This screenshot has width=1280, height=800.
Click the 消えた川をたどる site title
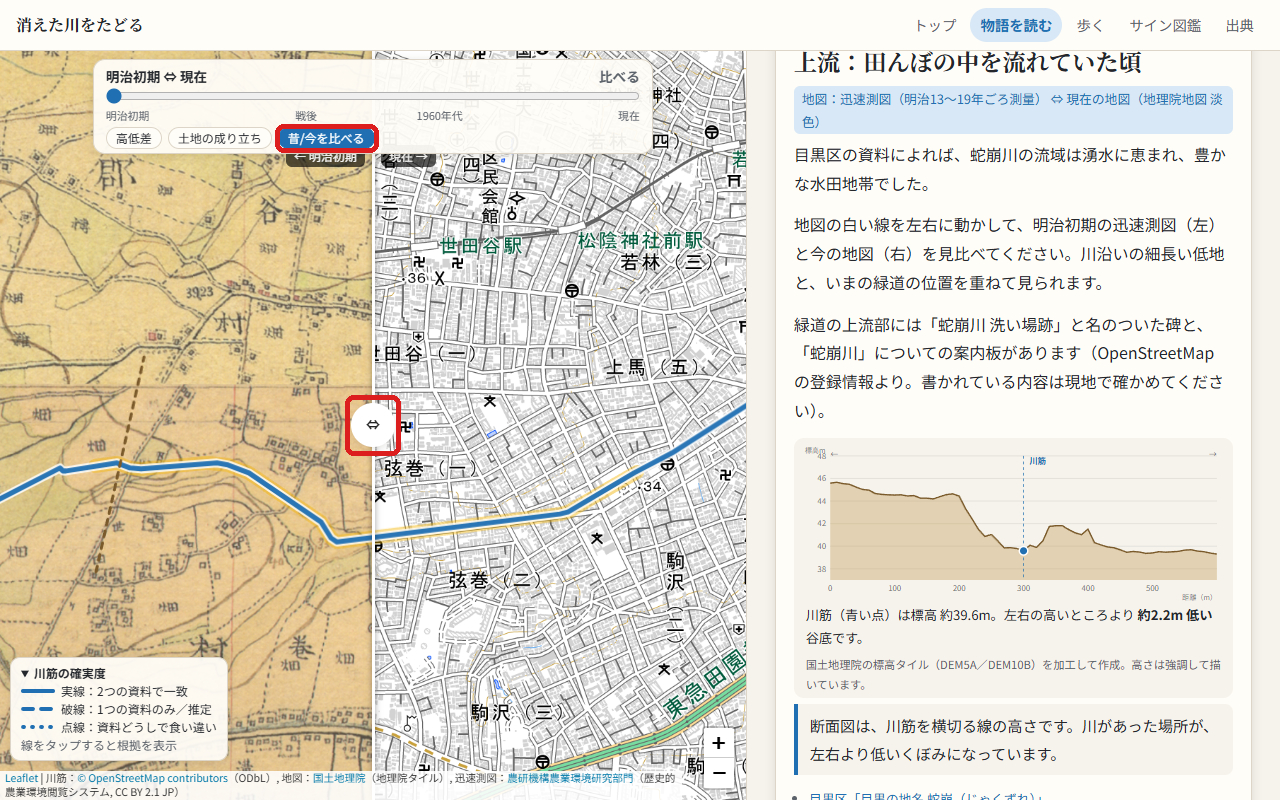point(79,25)
